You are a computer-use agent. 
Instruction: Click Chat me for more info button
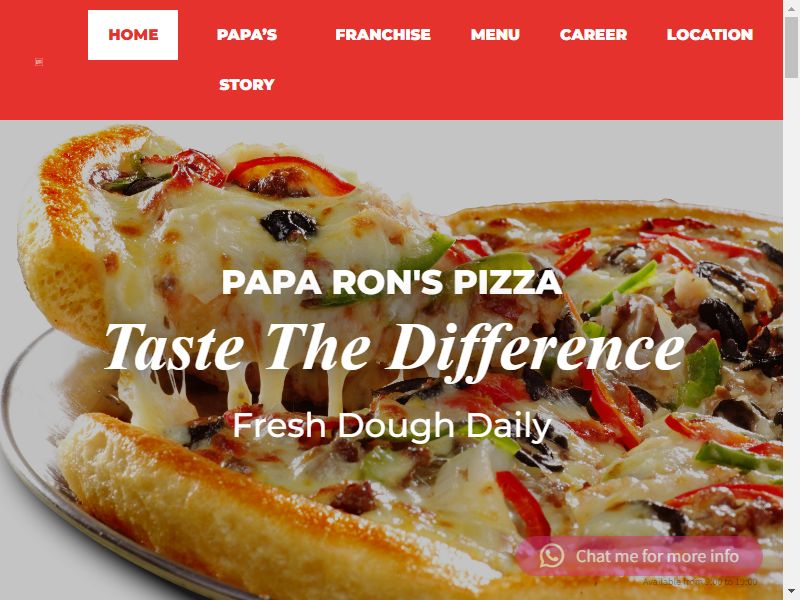point(639,556)
